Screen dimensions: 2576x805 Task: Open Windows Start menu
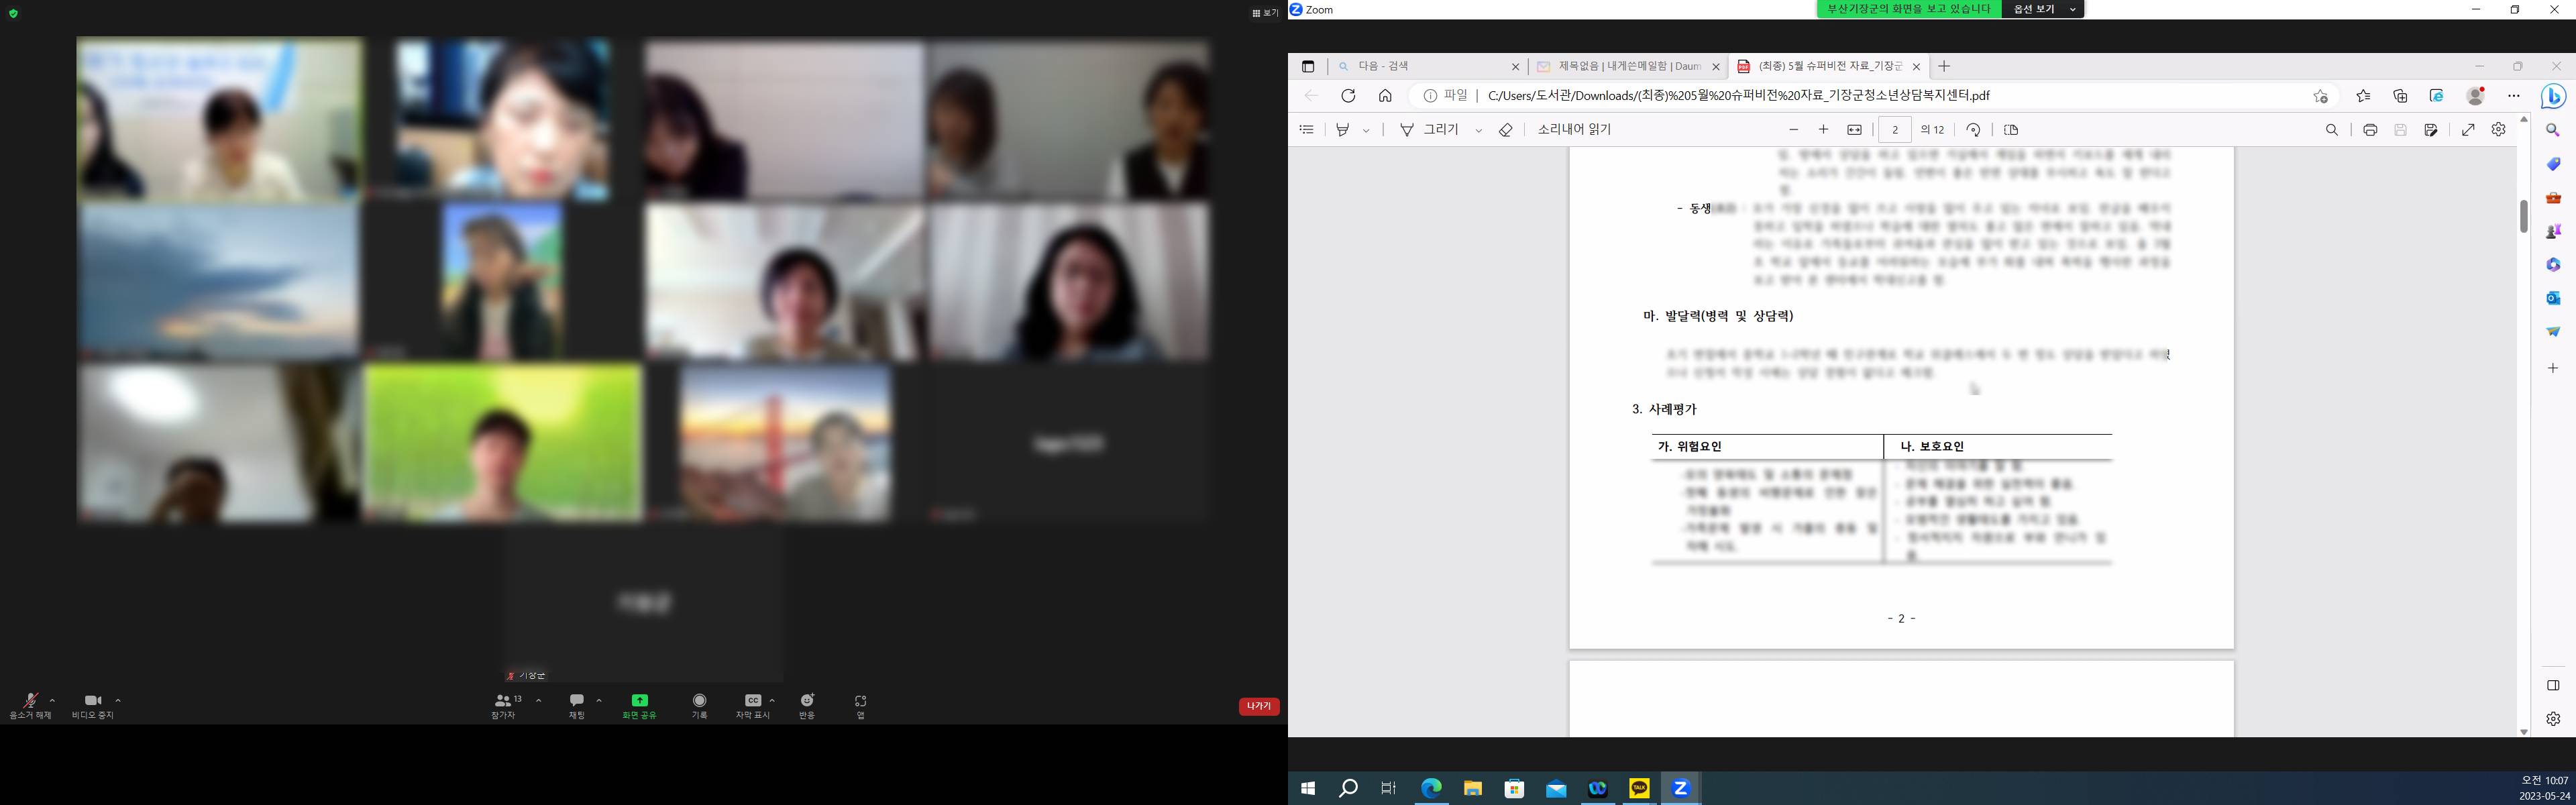point(1307,788)
